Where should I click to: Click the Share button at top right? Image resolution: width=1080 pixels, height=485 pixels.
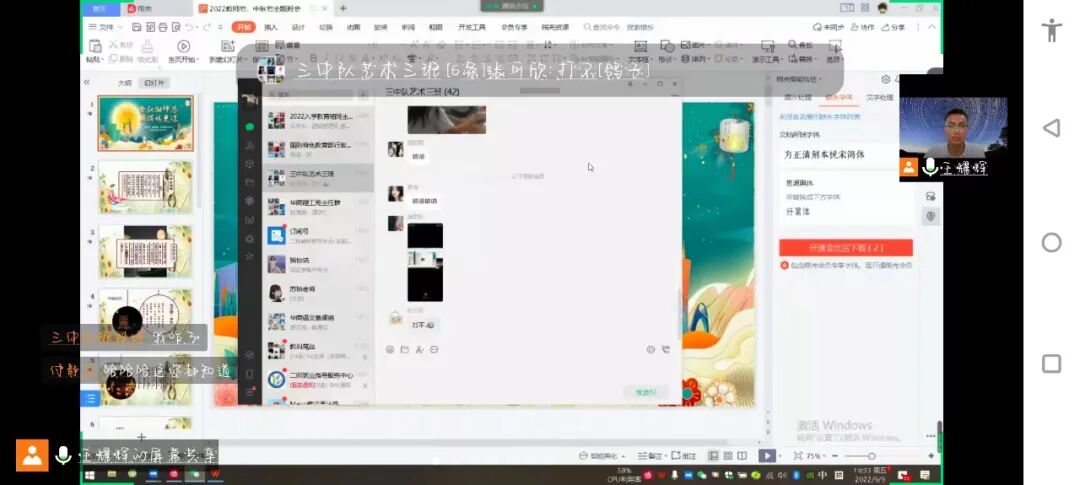893,27
